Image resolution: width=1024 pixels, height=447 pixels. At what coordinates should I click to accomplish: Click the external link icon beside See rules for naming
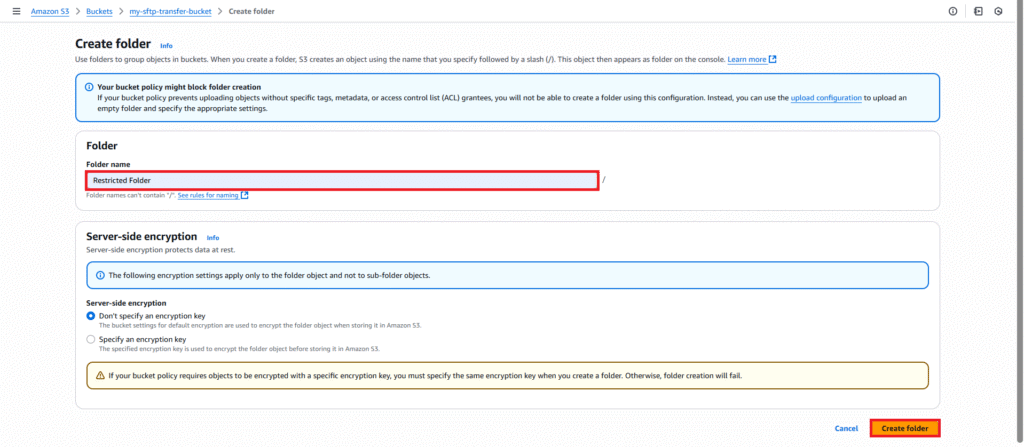[244, 195]
